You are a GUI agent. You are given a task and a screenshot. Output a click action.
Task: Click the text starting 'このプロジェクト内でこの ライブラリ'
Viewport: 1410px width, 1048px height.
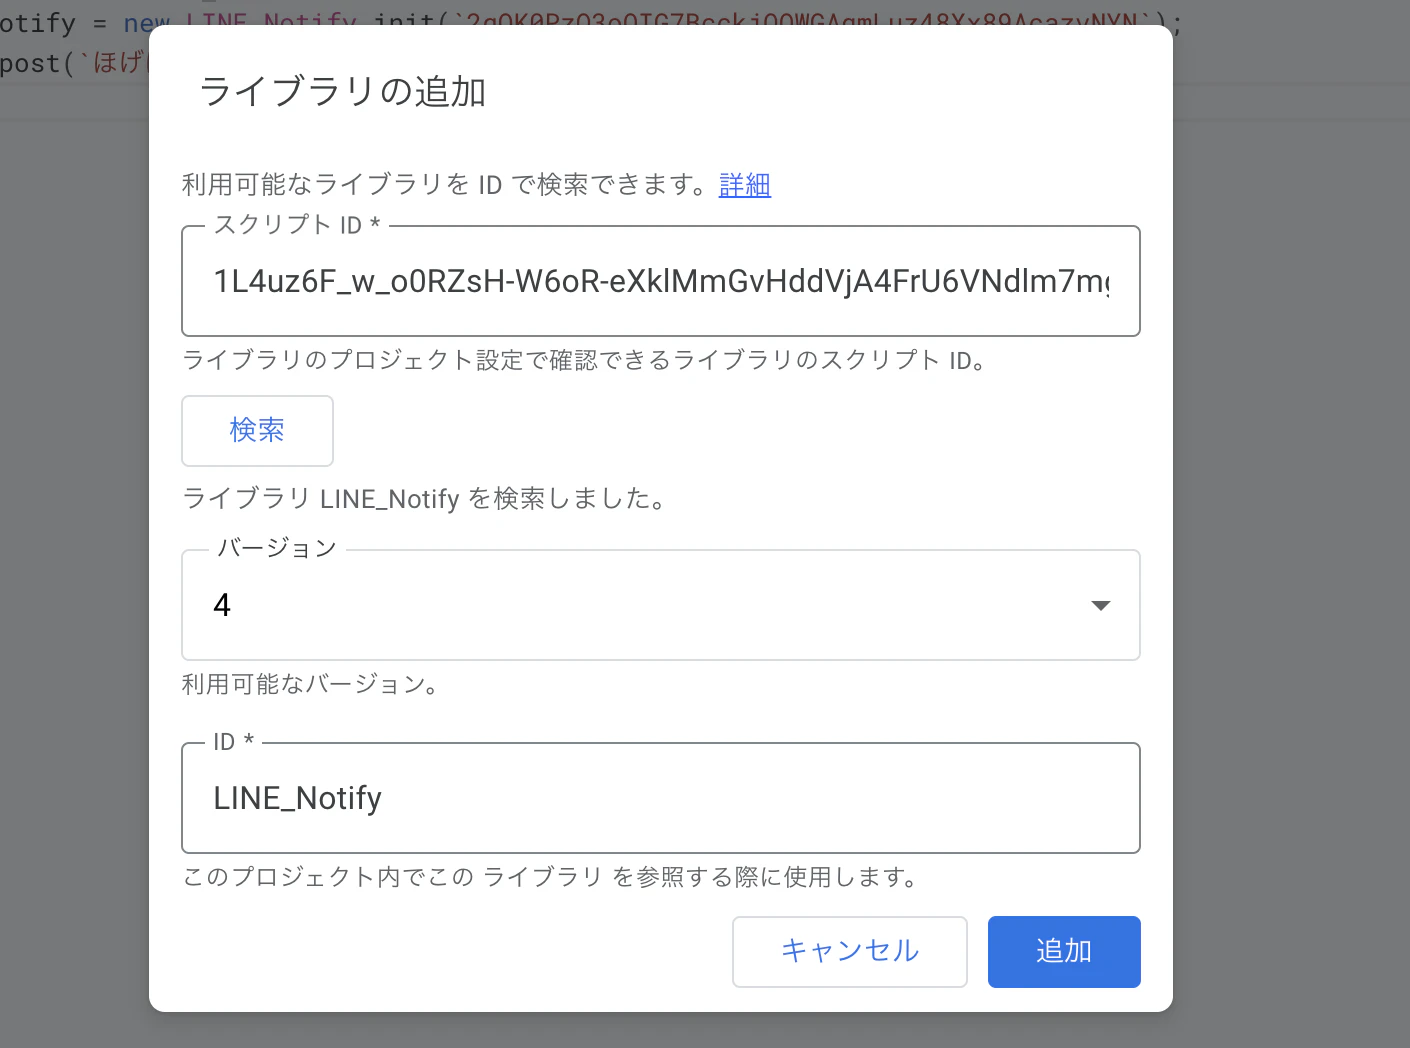[551, 877]
